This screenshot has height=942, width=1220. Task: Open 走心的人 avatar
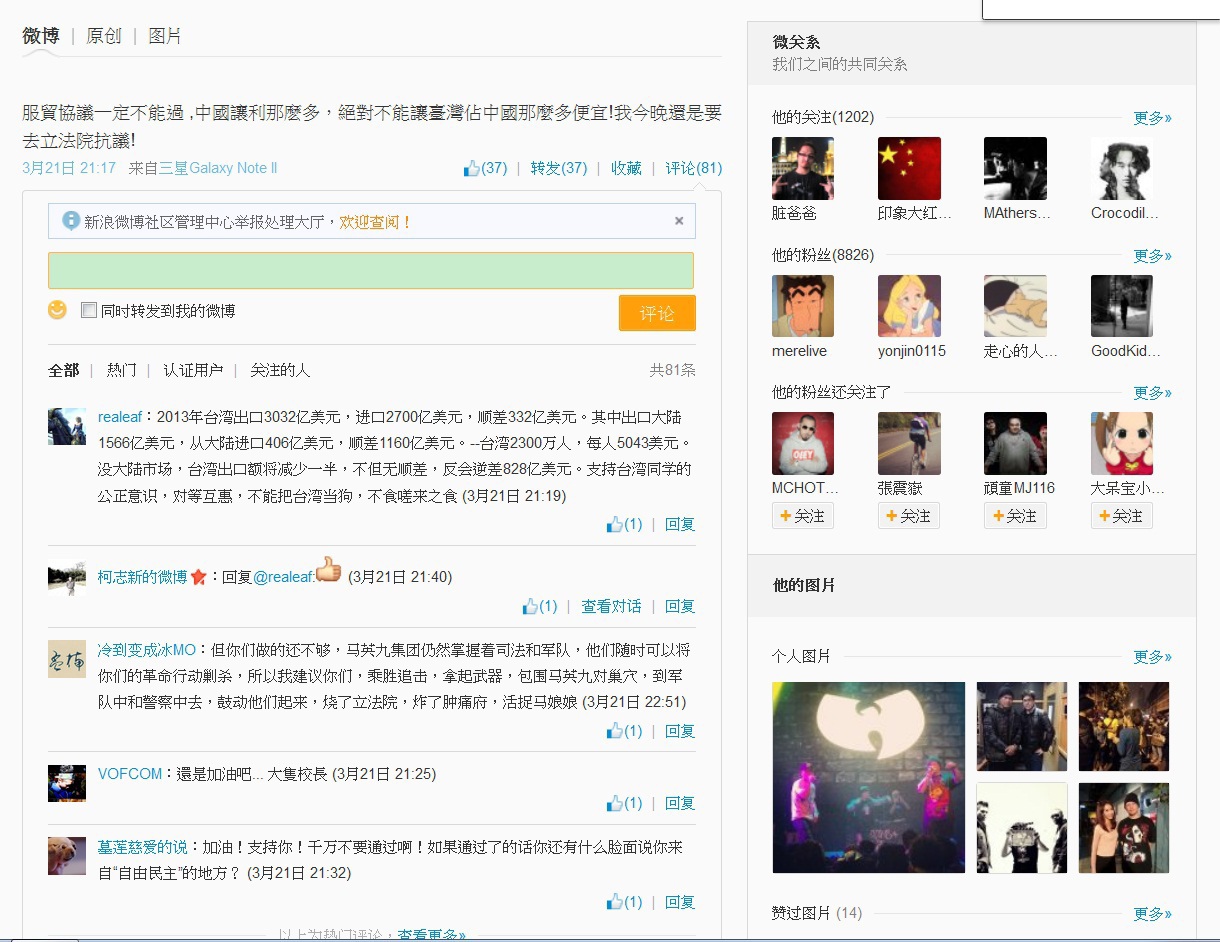tap(1015, 306)
